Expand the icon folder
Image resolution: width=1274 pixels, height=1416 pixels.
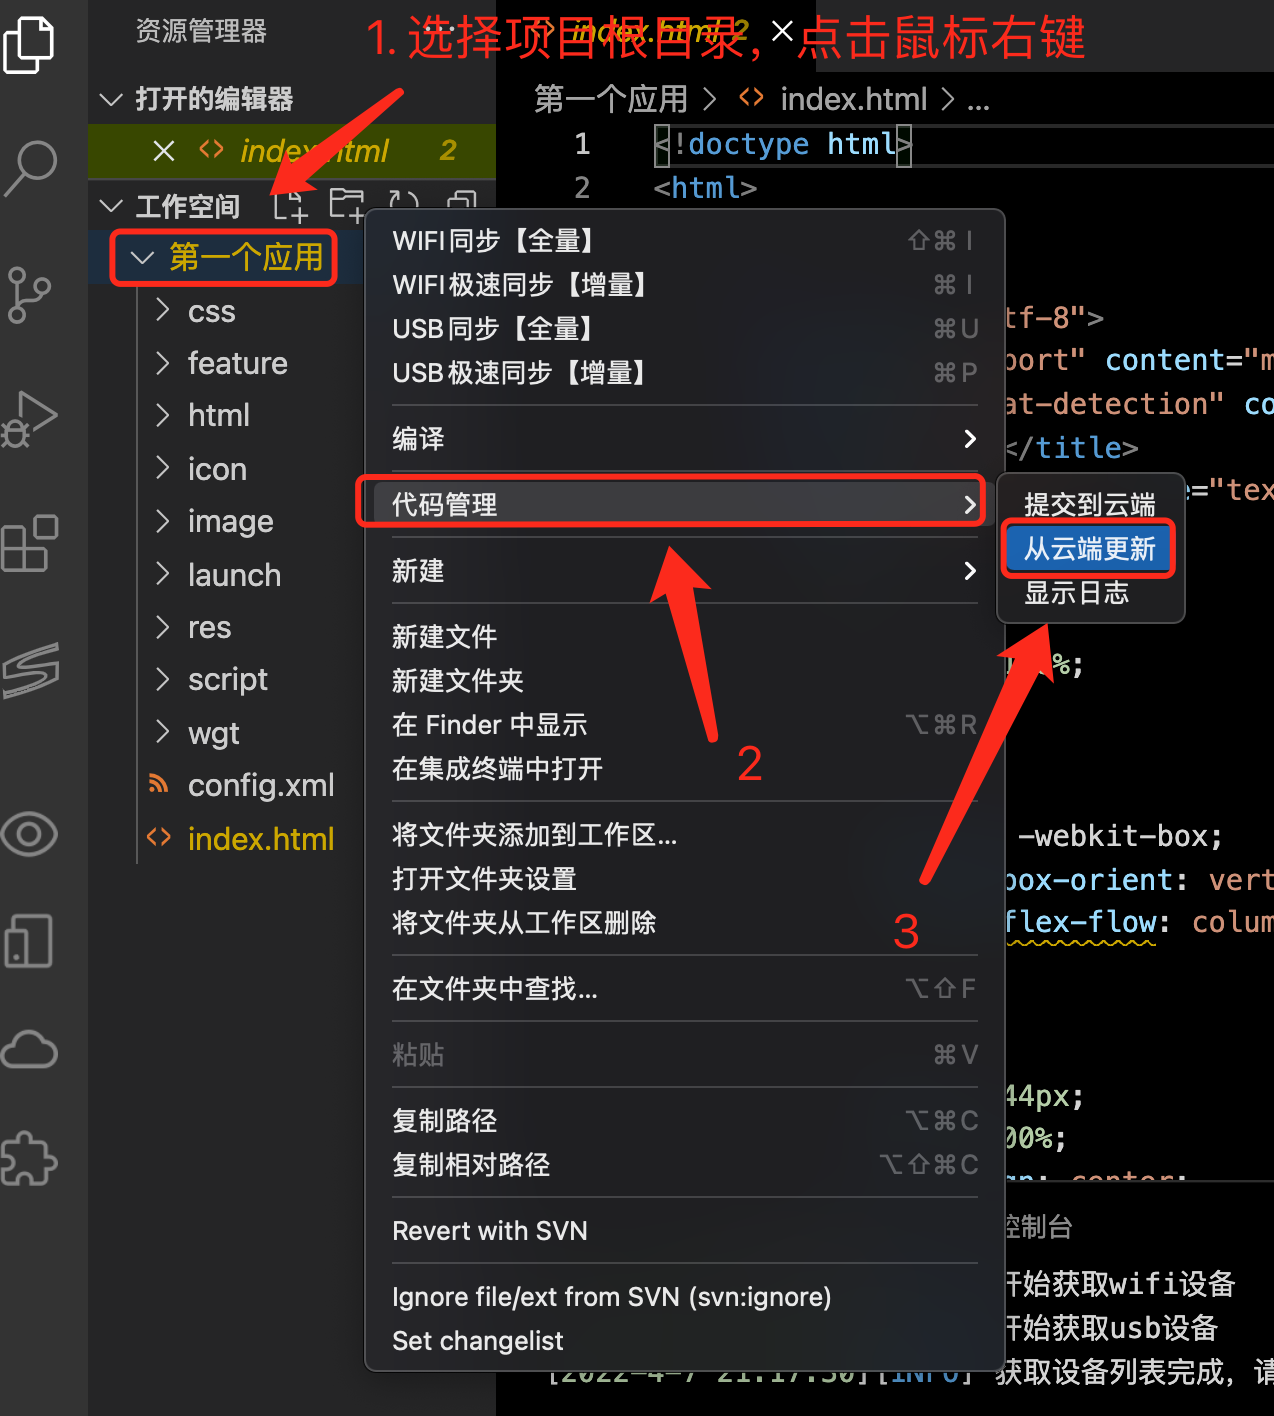coord(163,468)
